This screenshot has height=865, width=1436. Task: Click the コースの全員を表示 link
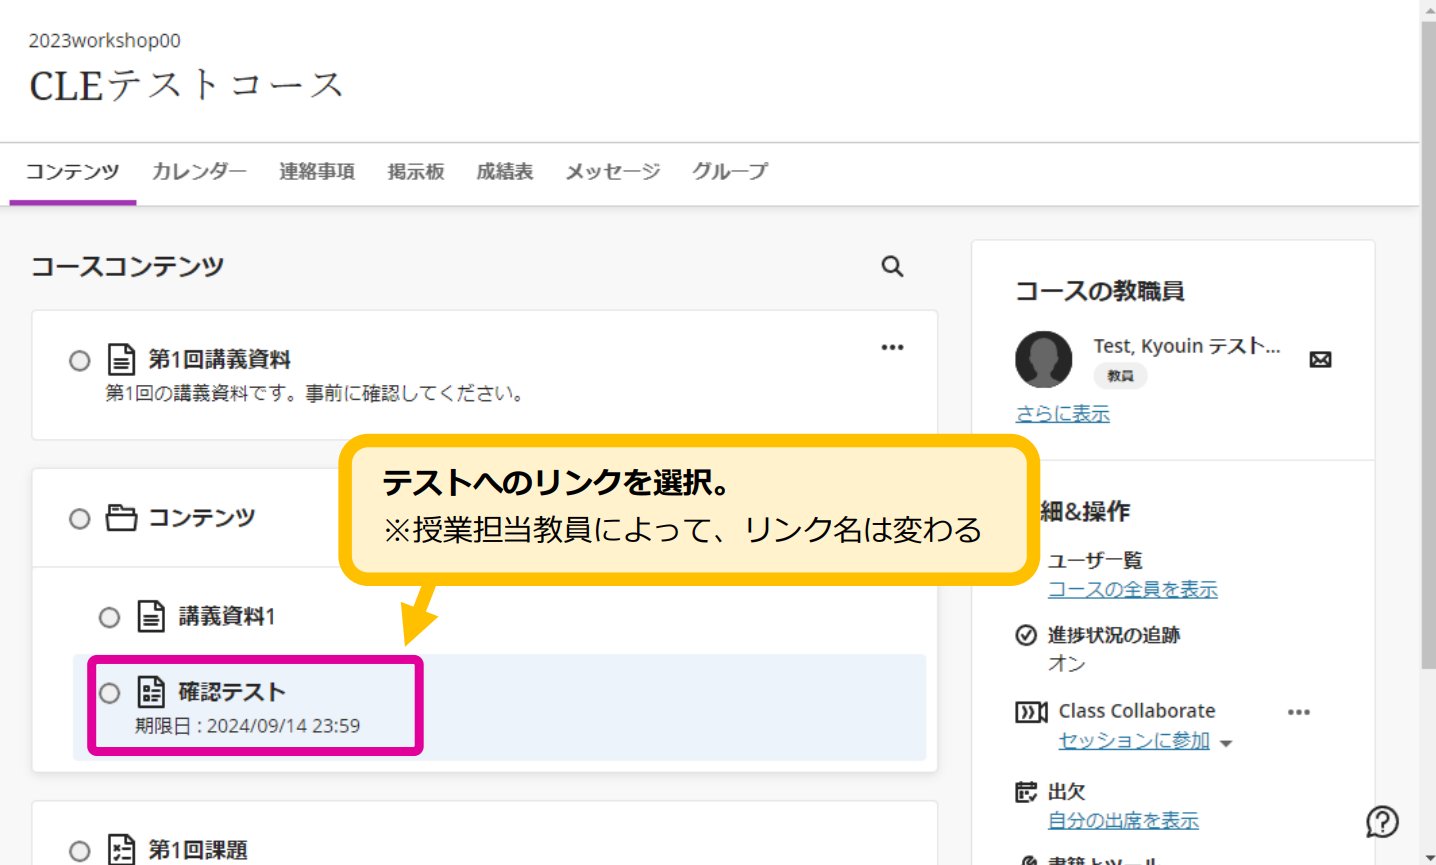point(1132,589)
